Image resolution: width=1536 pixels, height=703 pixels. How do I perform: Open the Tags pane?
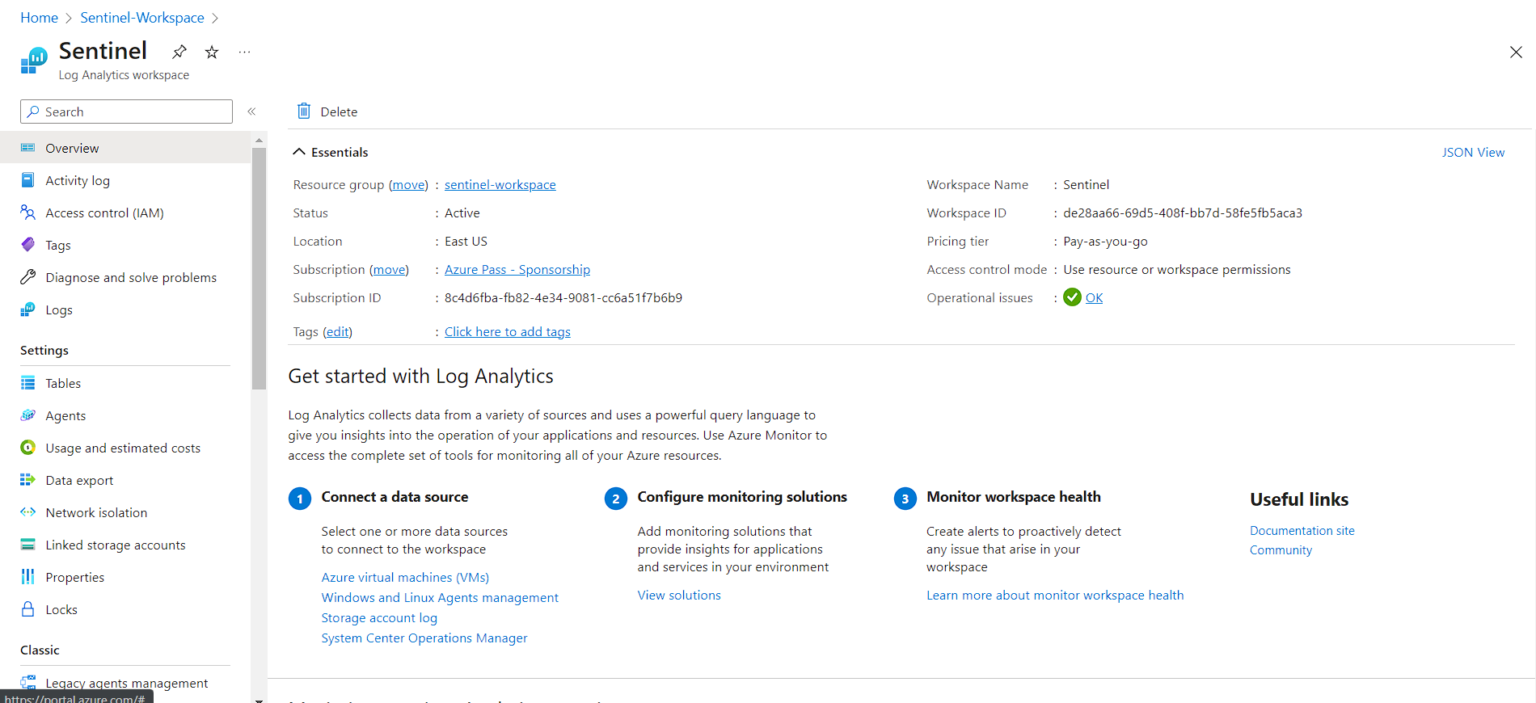coord(61,244)
